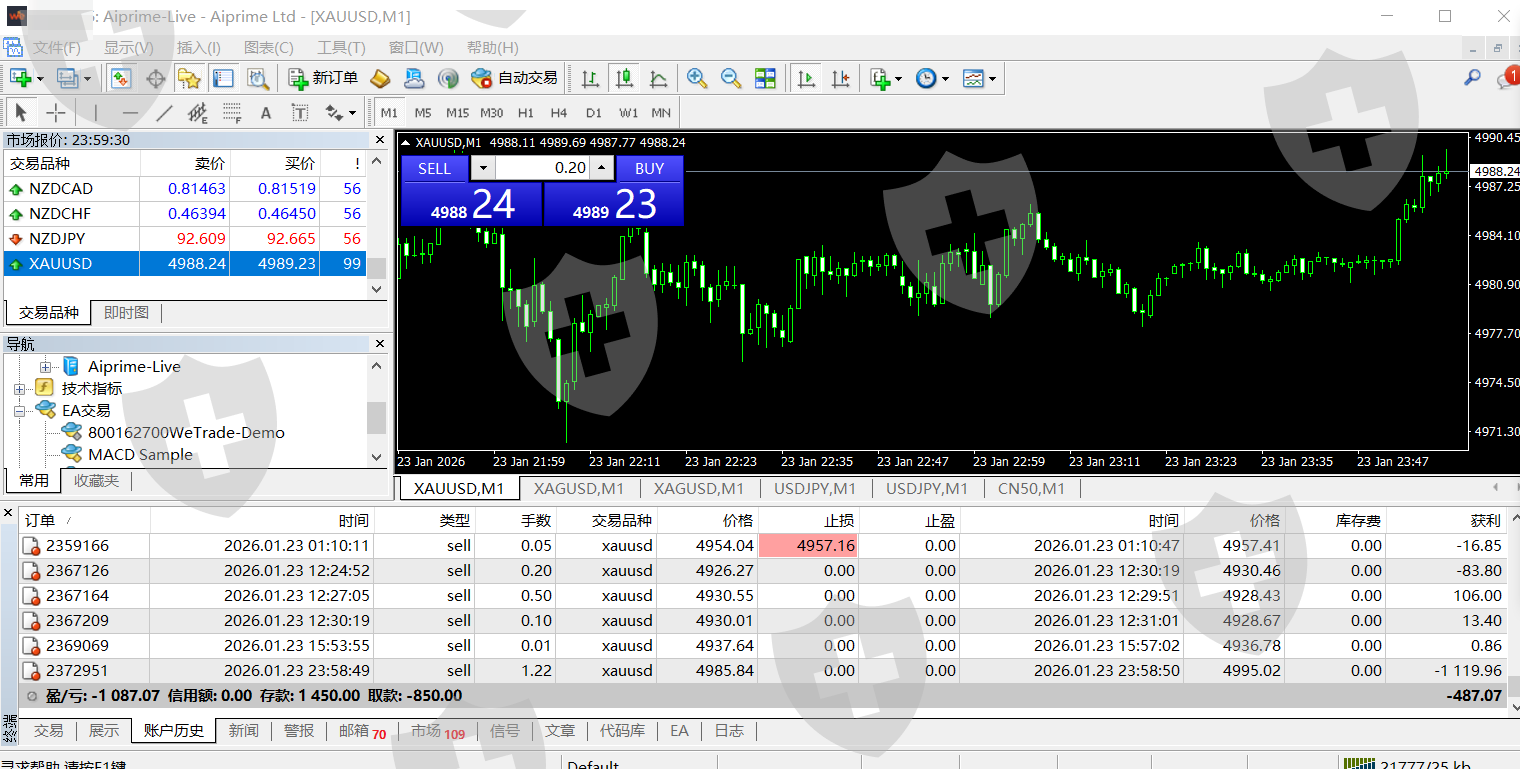Click the market watch vertical scrollbar

[x=377, y=225]
